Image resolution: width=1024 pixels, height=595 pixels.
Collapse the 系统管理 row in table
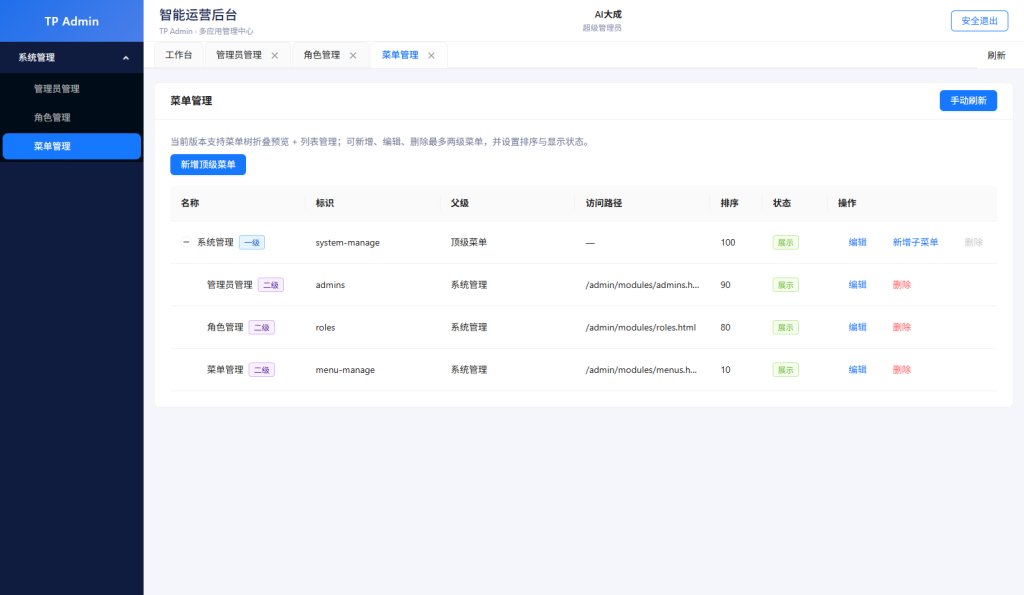[186, 242]
